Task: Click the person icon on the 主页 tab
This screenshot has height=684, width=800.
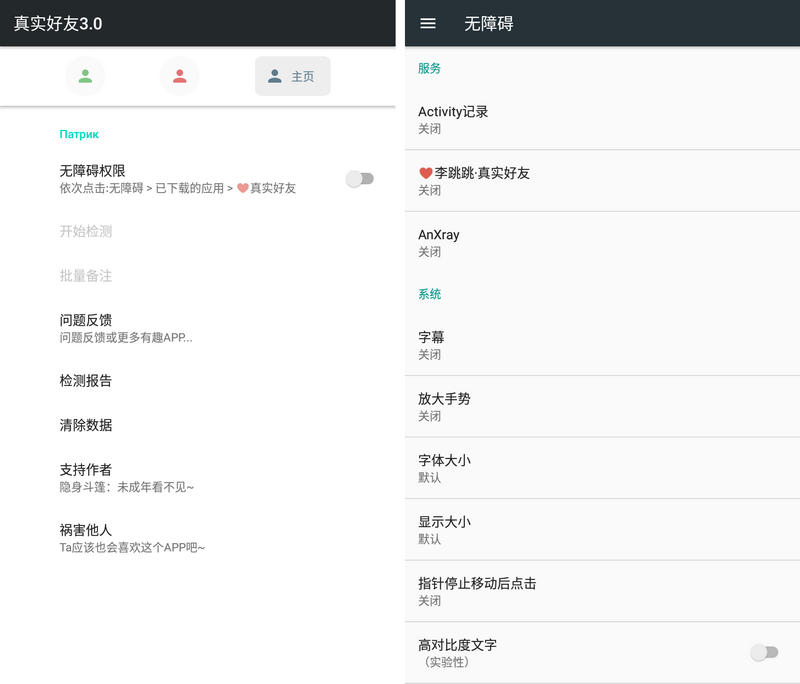Action: pyautogui.click(x=274, y=76)
